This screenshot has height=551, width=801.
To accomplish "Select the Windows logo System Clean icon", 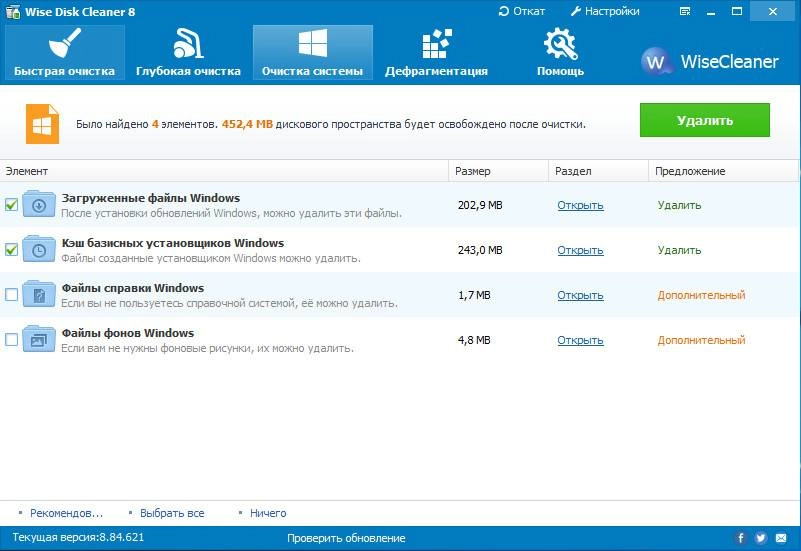I will click(x=313, y=43).
